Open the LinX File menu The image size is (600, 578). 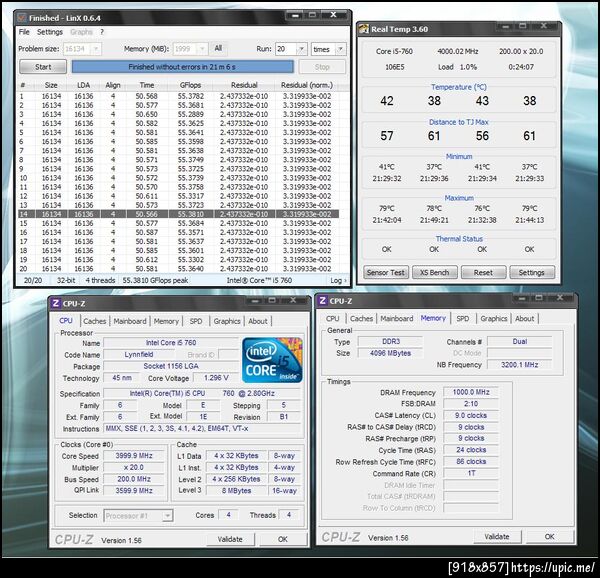(x=24, y=32)
